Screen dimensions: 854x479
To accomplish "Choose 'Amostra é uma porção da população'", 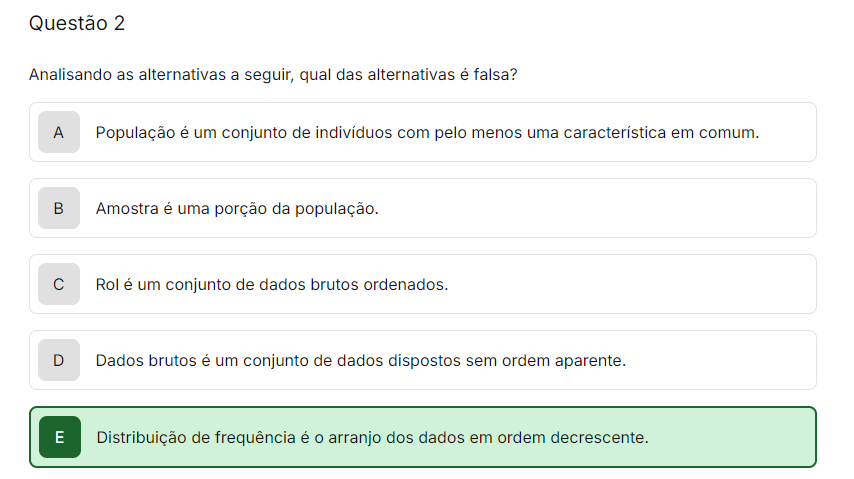I will tap(237, 208).
